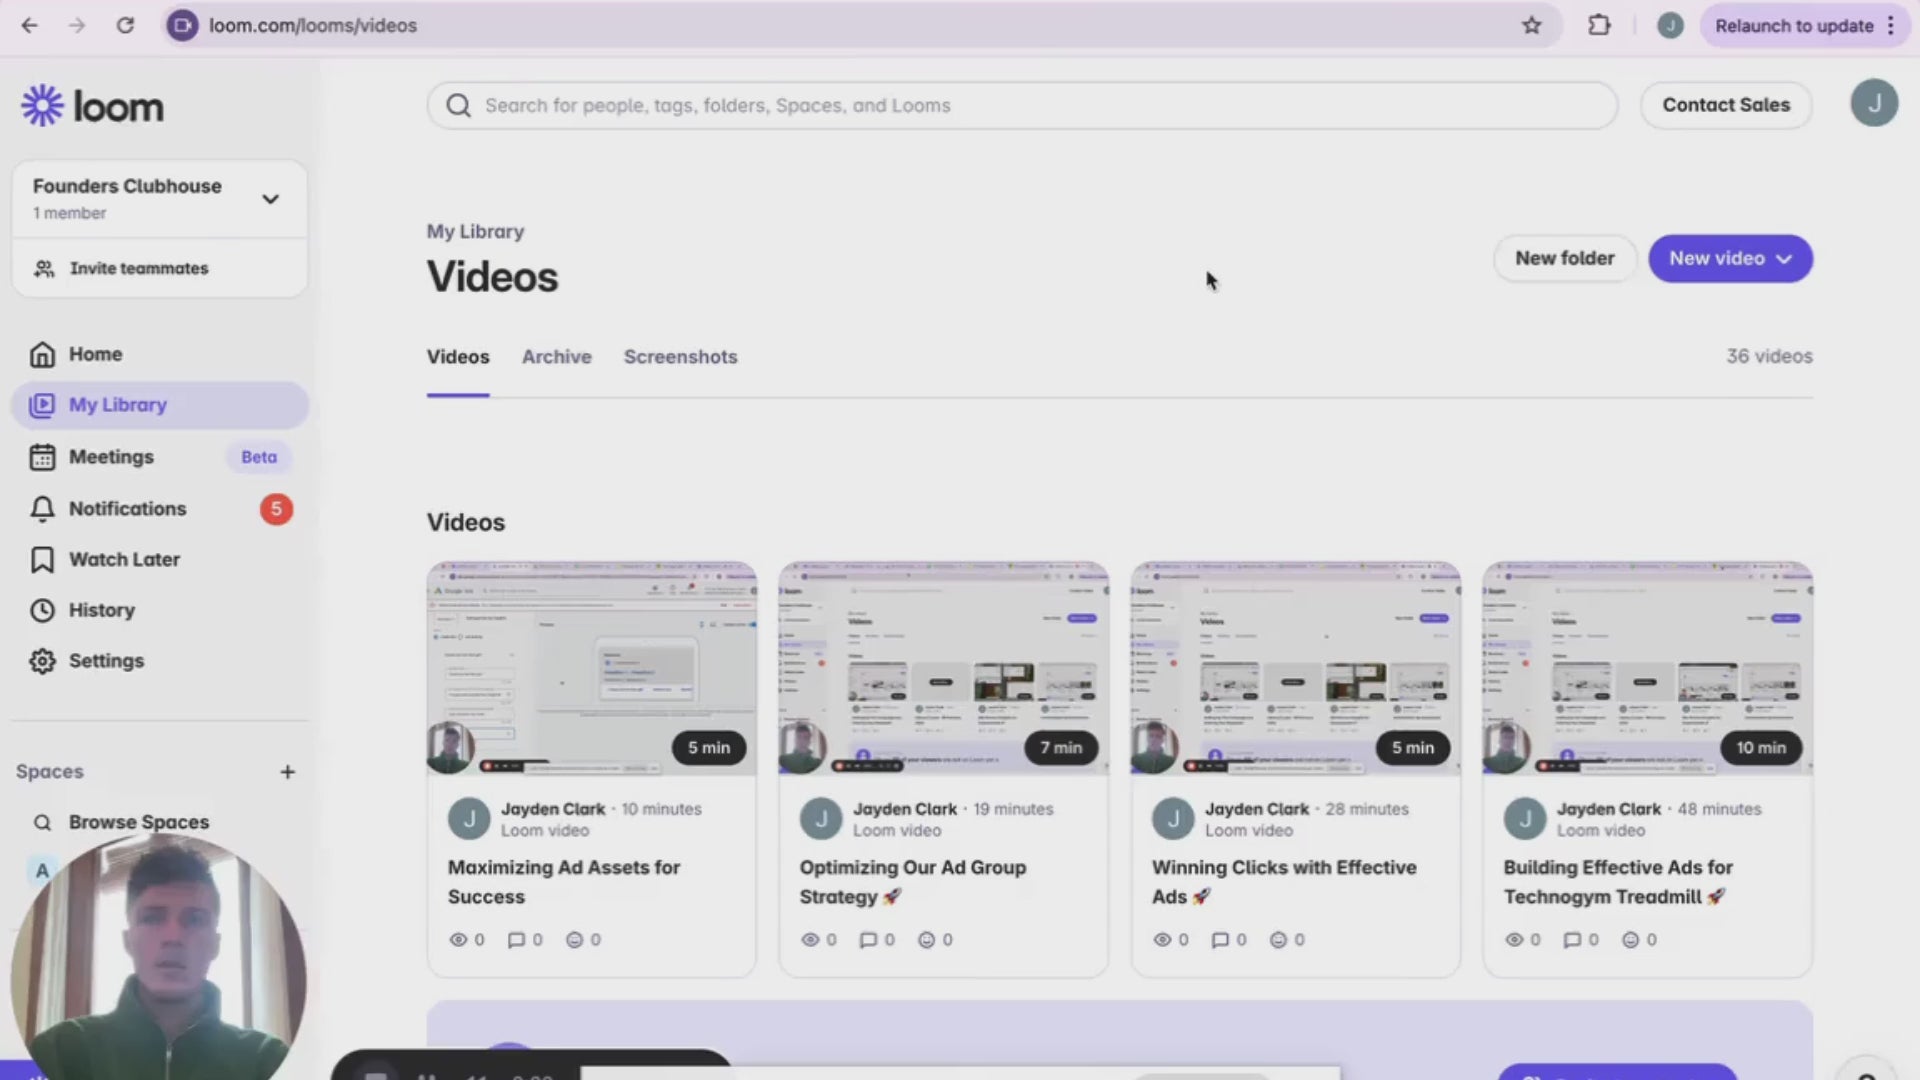Image resolution: width=1920 pixels, height=1080 pixels.
Task: Open History clock item in sidebar
Action: 42,611
